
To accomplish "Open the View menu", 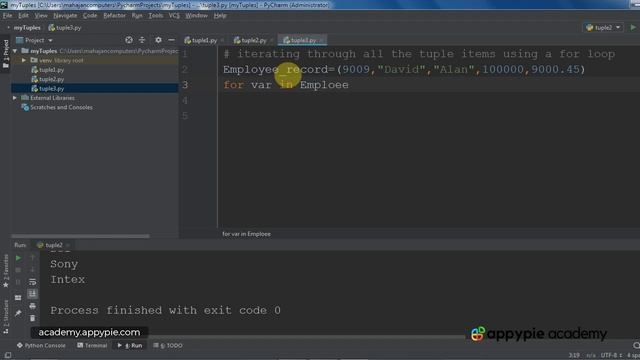I will pos(41,16).
